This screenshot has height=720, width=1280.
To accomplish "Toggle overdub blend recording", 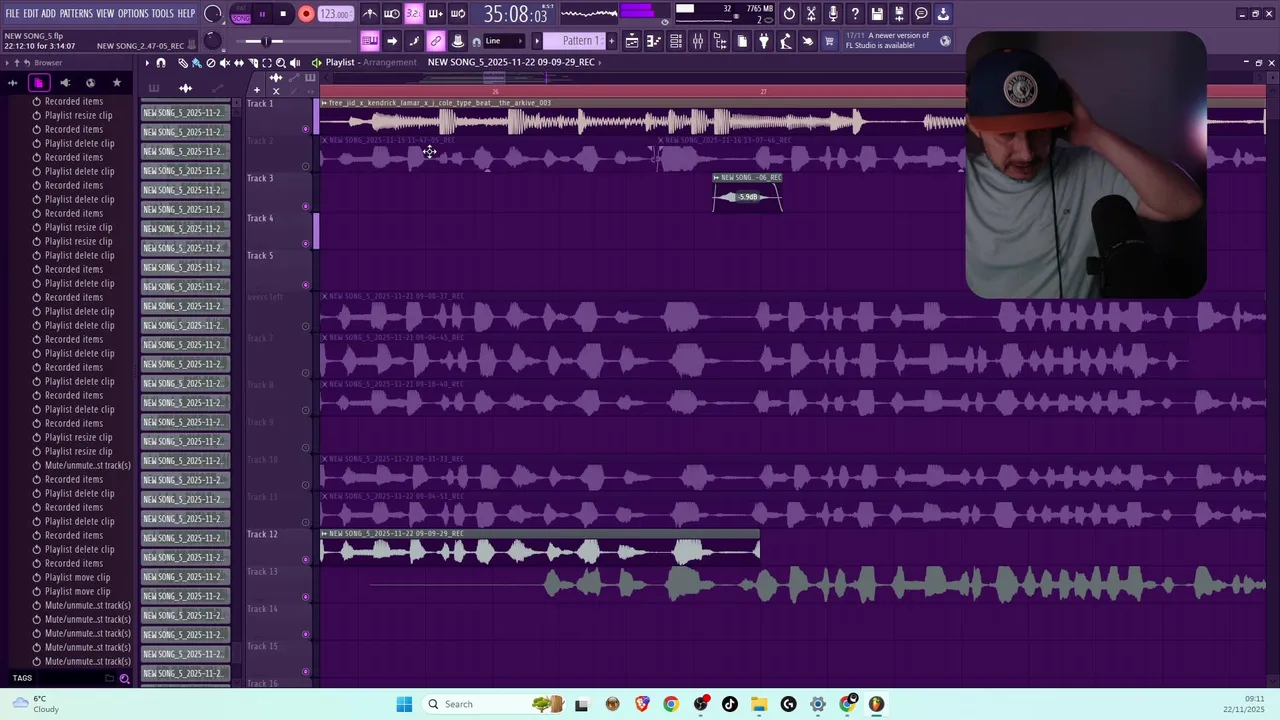I will 436,13.
